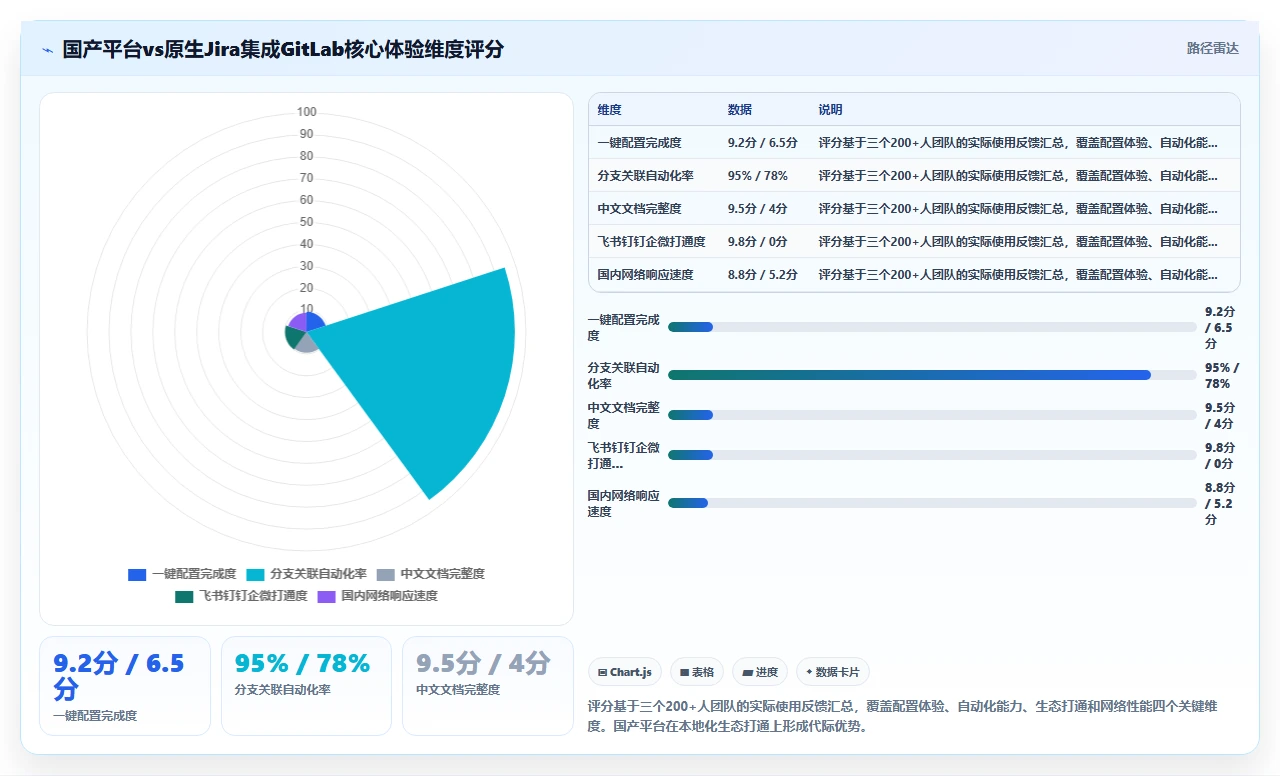Click the 国内网络响应速度 progress bar
Image resolution: width=1280 pixels, height=776 pixels.
tap(932, 503)
